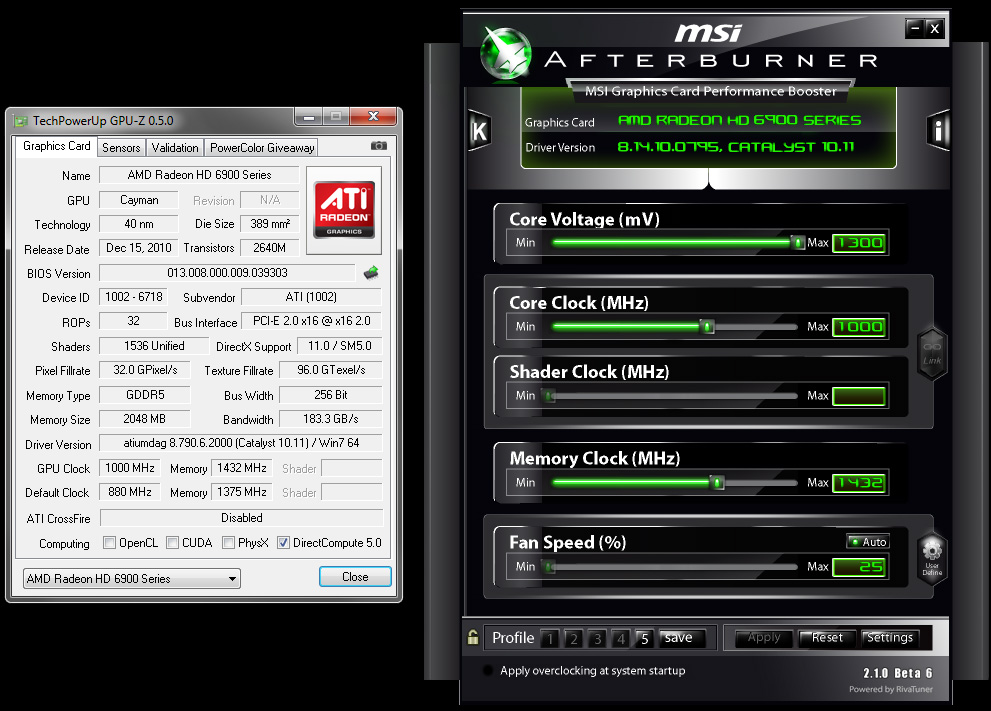Click the Texture Fillrate value 96.0 GTexel/s

coord(331,370)
